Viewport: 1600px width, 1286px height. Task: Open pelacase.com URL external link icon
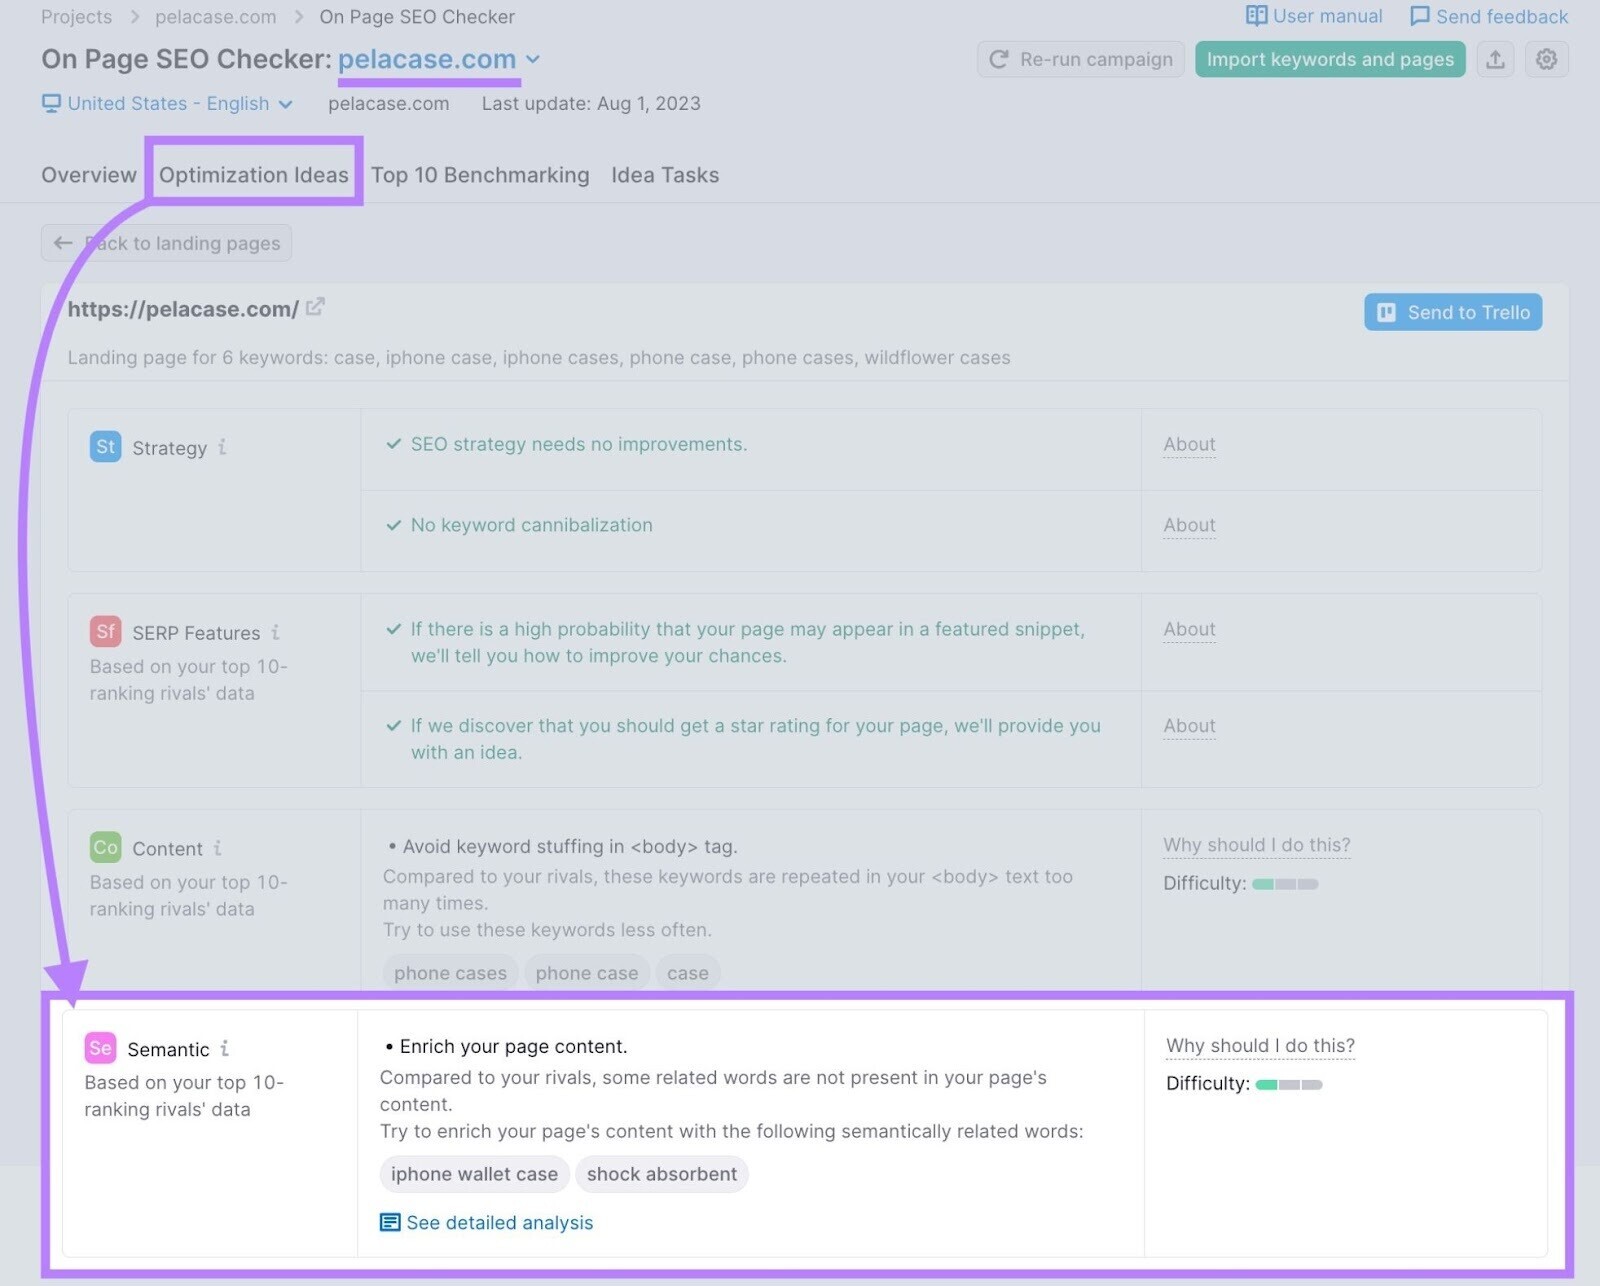(x=315, y=307)
